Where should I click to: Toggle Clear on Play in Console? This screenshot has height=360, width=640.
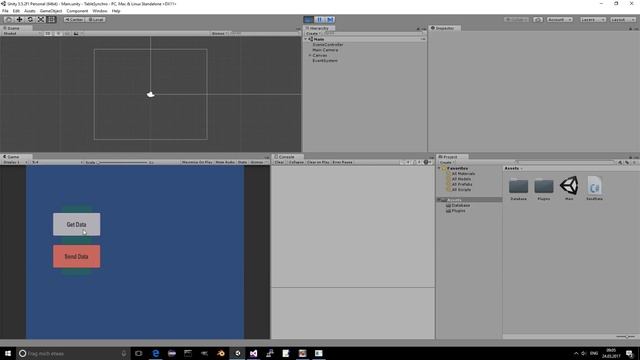coord(318,162)
